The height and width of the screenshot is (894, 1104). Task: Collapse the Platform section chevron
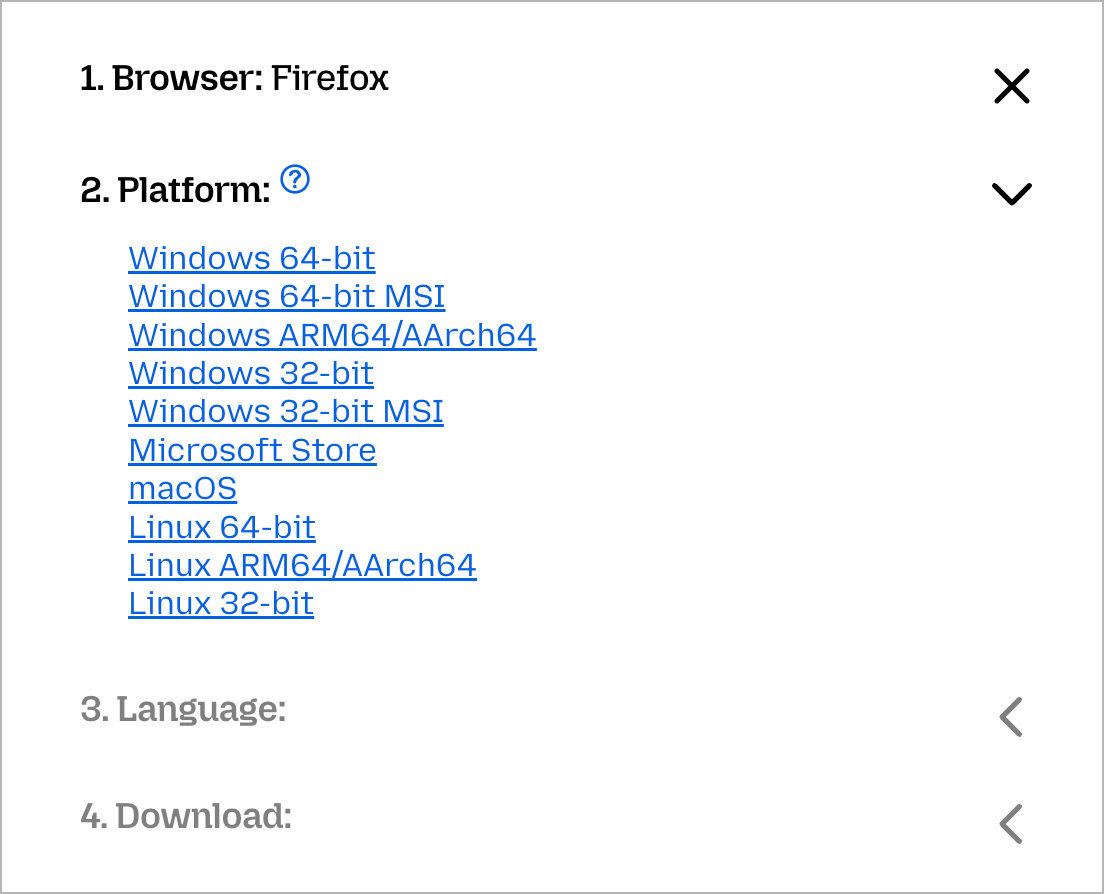click(1011, 193)
